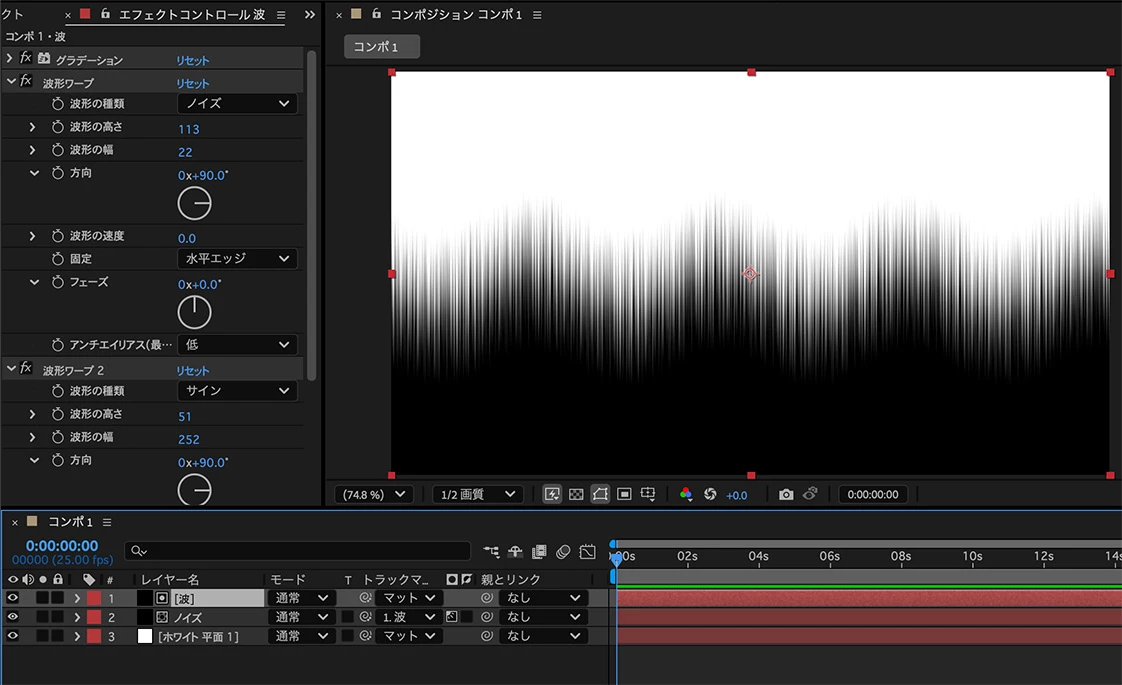This screenshot has height=685, width=1122.
Task: Select the コンポ 1 timeline tab
Action: [x=70, y=522]
